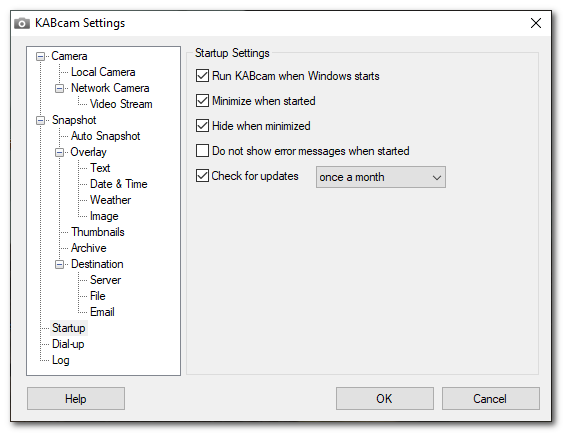Collapse the Camera tree node
This screenshot has height=433, width=563.
click(41, 56)
